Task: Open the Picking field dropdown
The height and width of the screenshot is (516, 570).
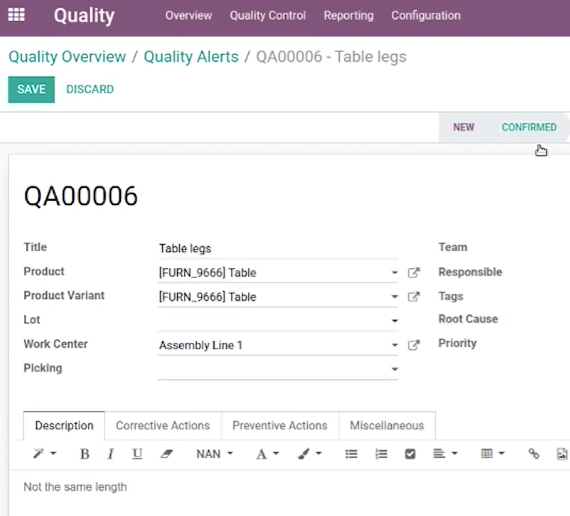Action: [x=394, y=369]
